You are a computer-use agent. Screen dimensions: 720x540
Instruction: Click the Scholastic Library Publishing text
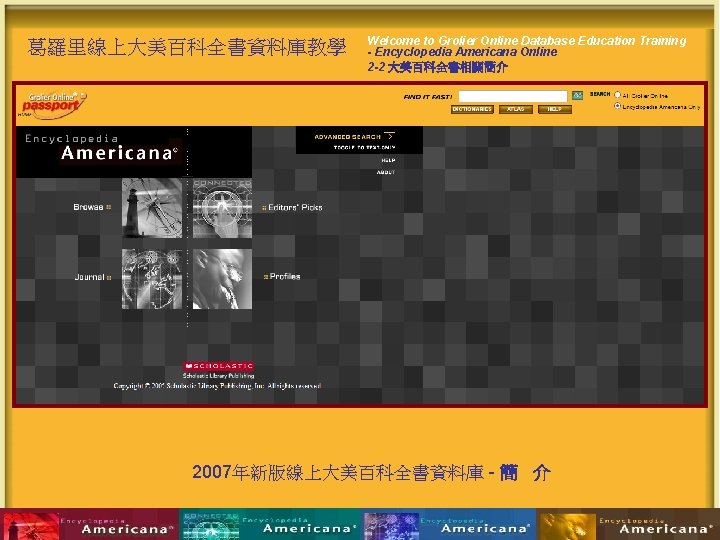tap(219, 376)
